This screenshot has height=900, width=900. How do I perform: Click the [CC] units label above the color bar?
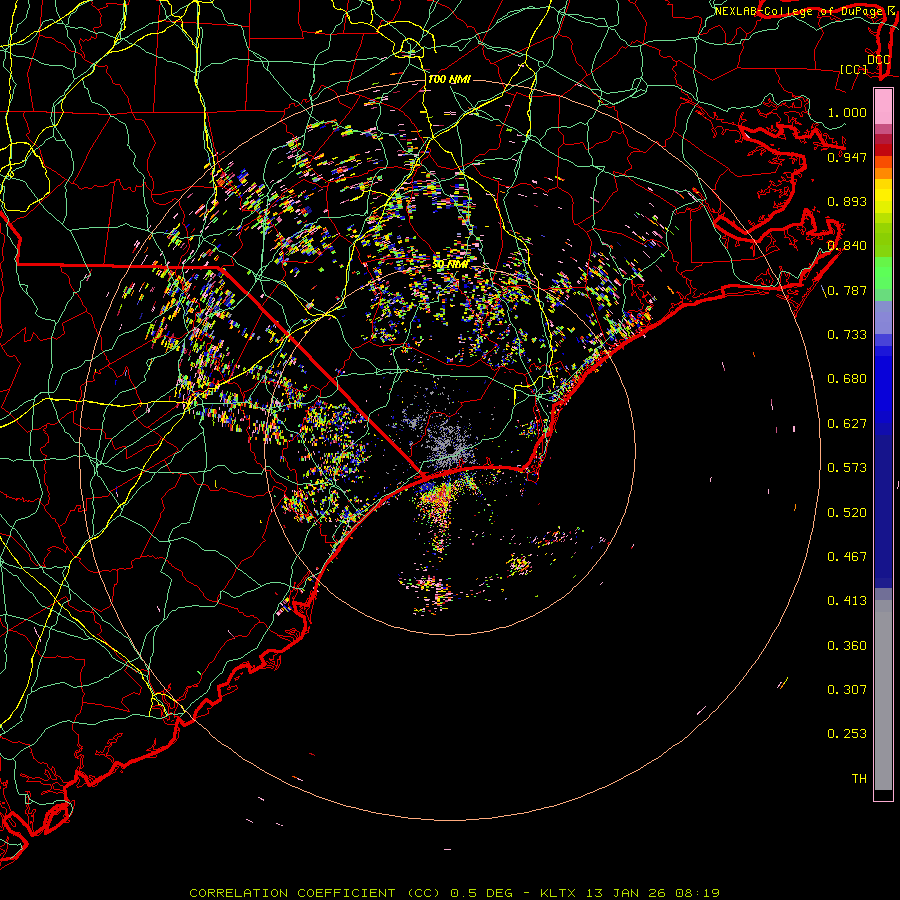pyautogui.click(x=854, y=69)
